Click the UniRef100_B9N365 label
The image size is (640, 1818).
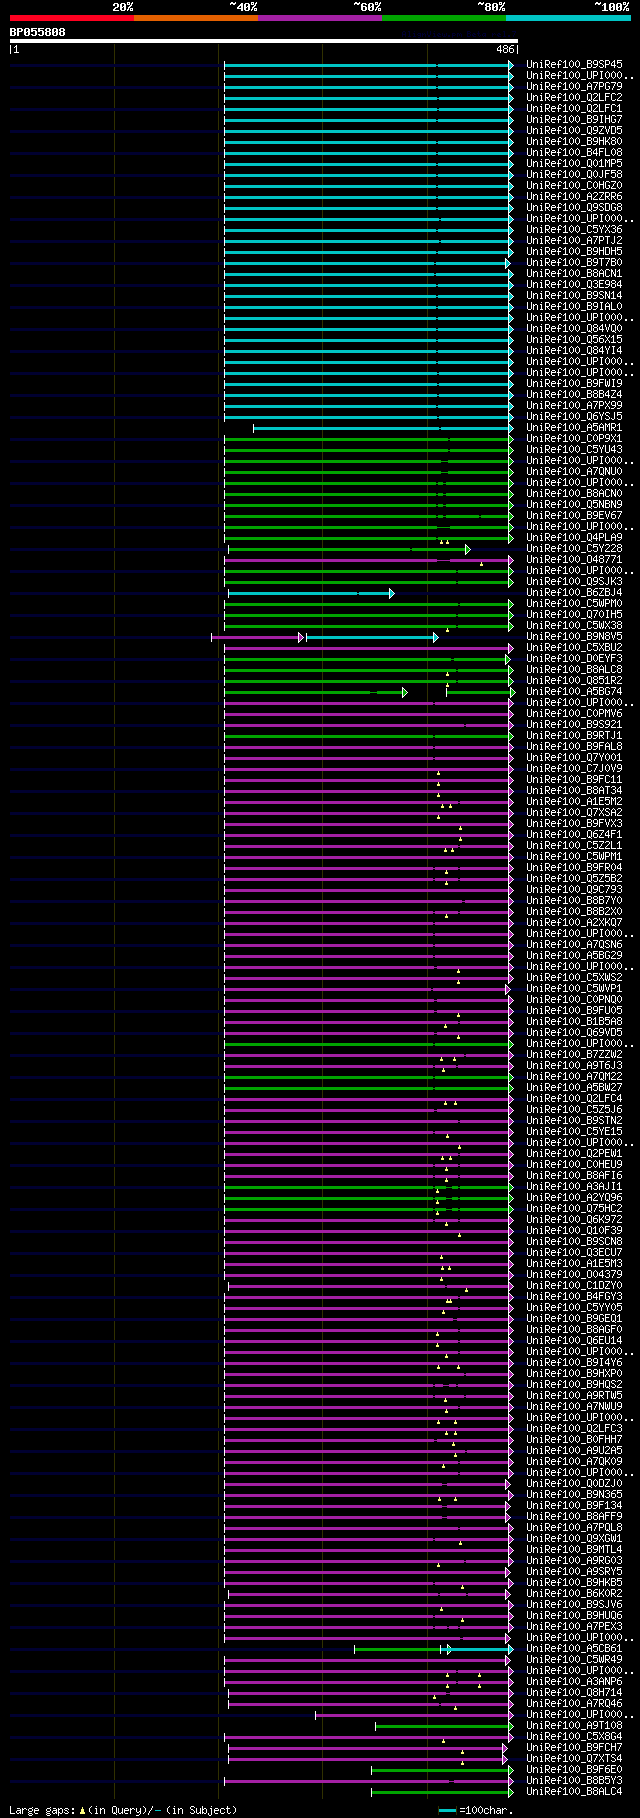[x=574, y=1494]
